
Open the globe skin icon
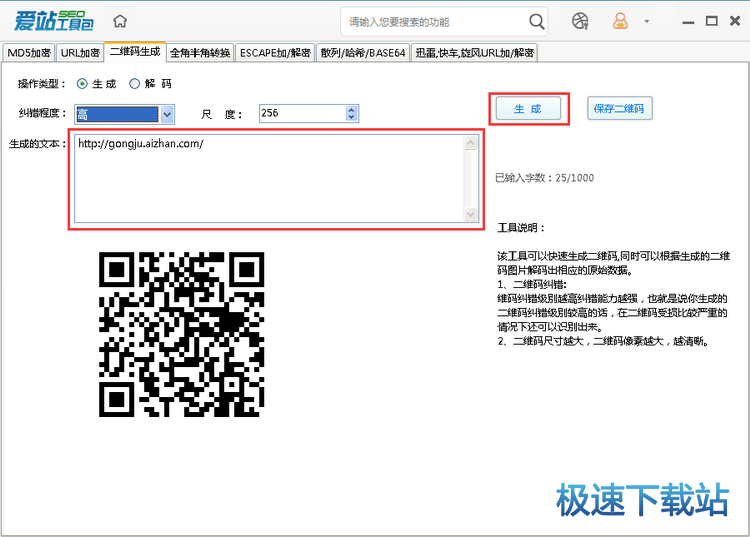(580, 21)
